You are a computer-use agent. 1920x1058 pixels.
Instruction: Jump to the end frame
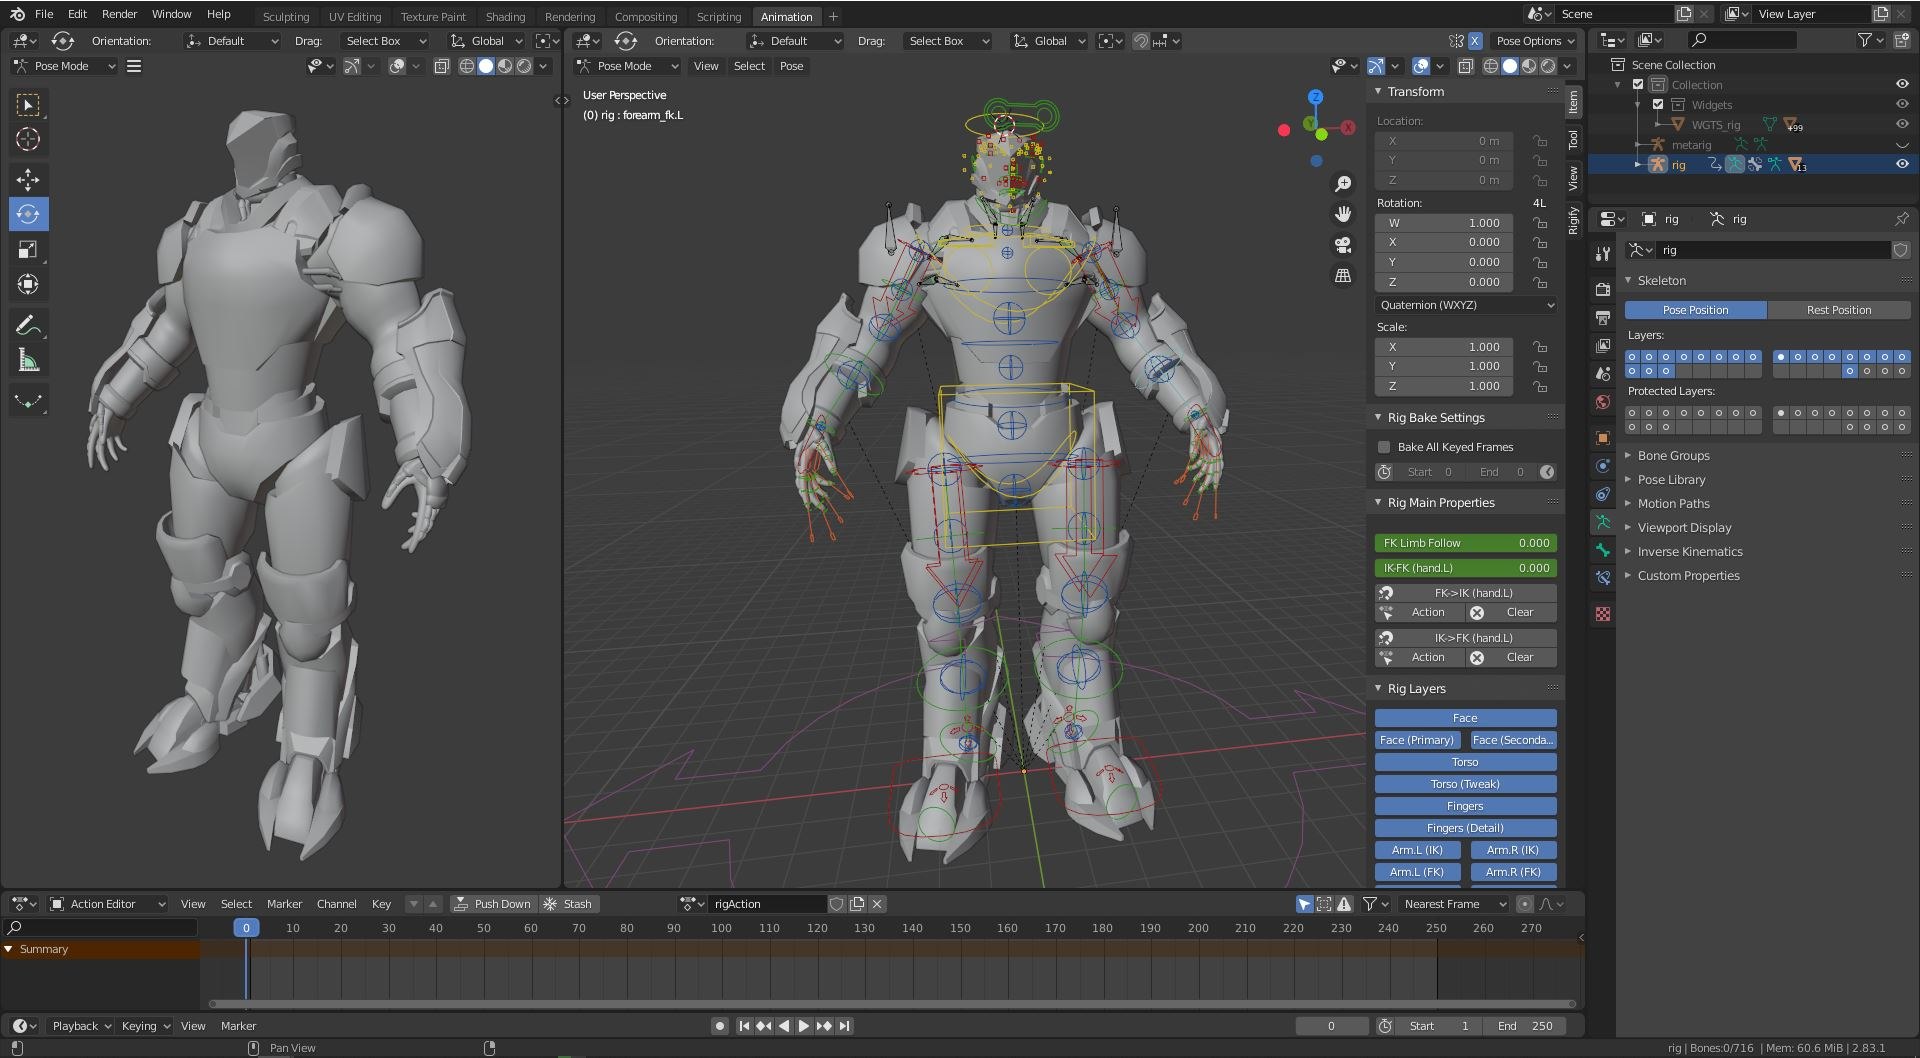pyautogui.click(x=845, y=1026)
